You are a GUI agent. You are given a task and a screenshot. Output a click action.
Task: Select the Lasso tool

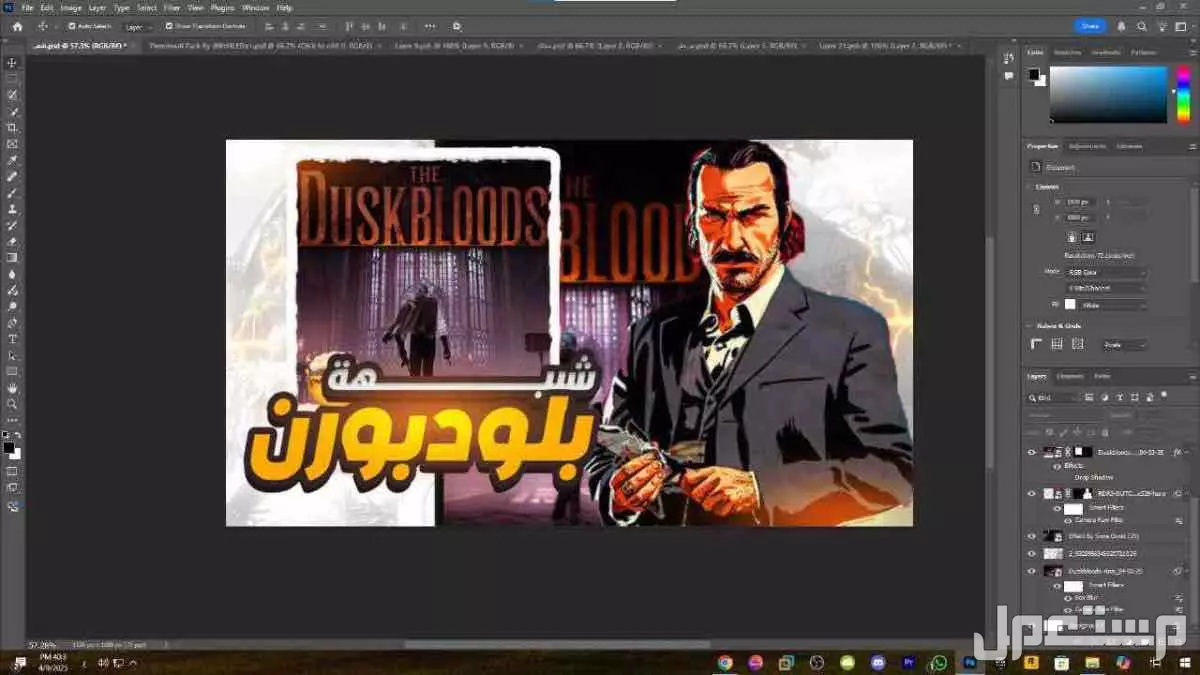point(12,95)
